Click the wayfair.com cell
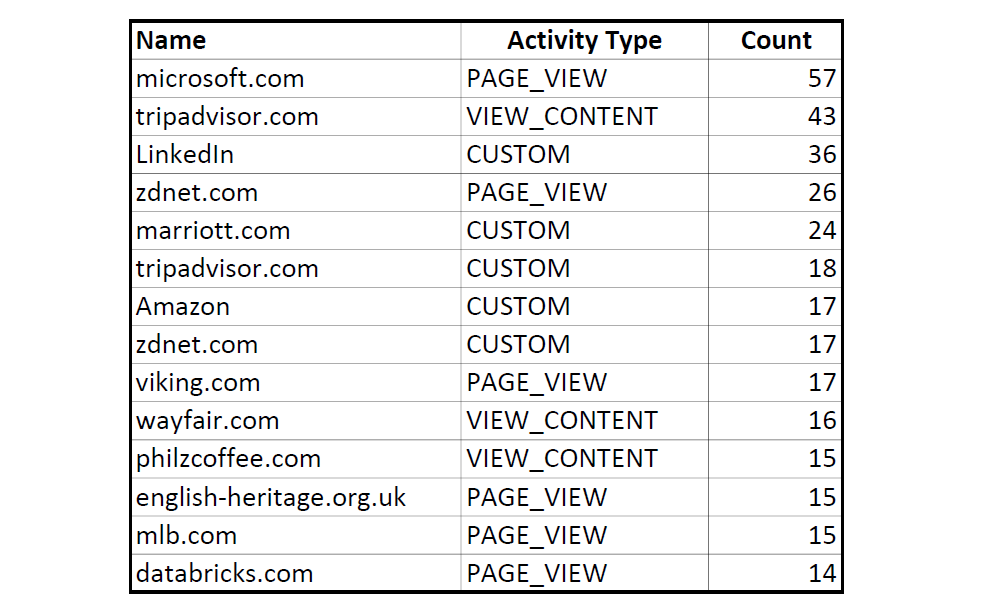 (x=296, y=421)
